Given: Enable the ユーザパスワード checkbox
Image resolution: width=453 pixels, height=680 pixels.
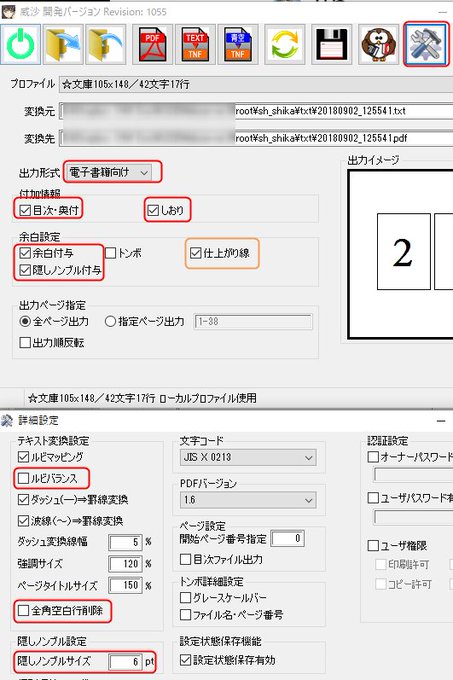Looking at the screenshot, I should coord(373,498).
